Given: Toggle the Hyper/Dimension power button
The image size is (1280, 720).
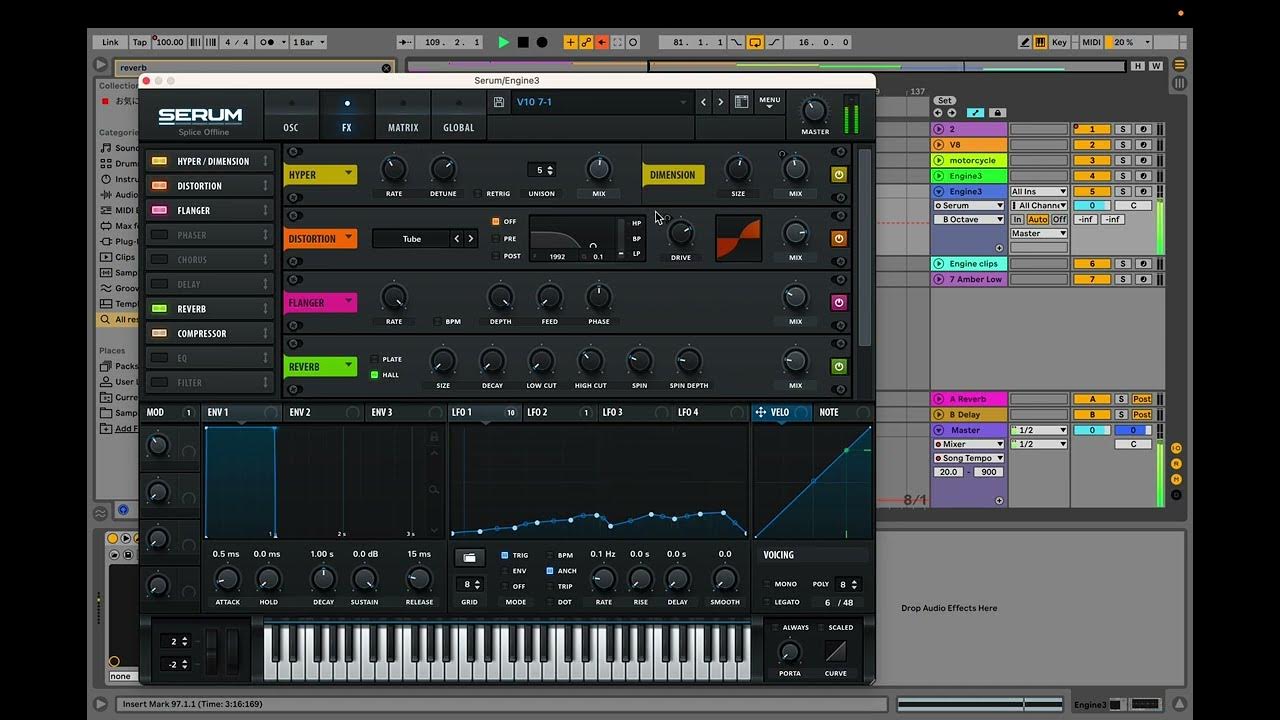Looking at the screenshot, I should (x=839, y=175).
